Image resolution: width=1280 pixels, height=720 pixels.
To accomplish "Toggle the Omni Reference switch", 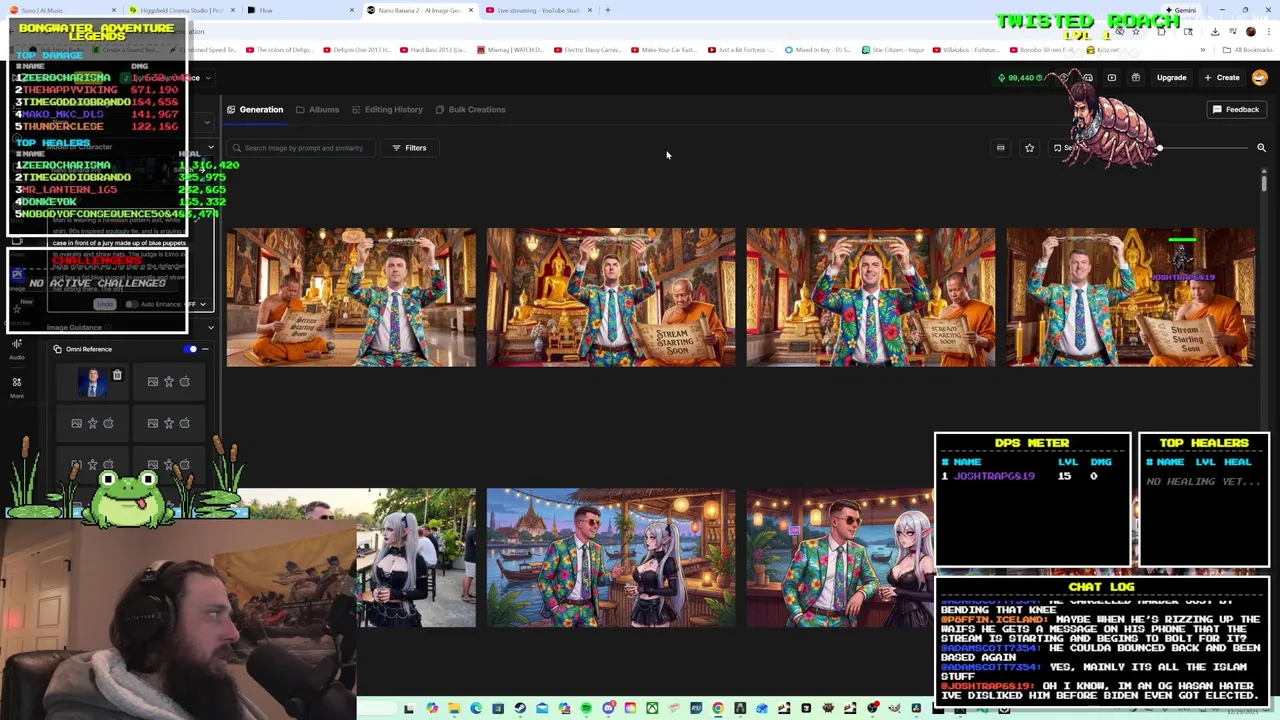I will [191, 349].
